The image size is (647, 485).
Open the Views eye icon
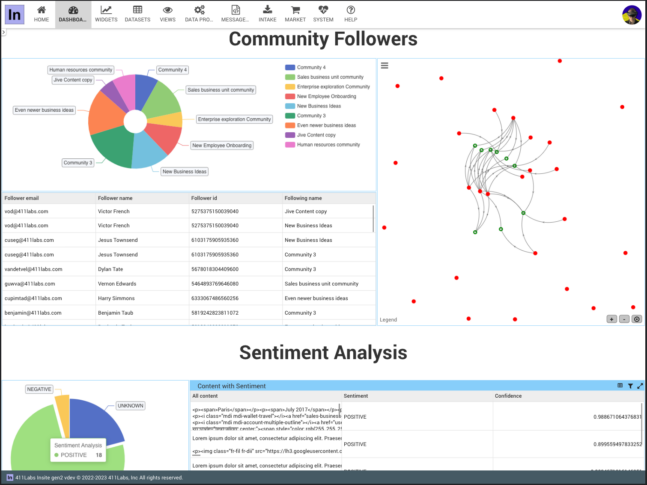pos(167,10)
